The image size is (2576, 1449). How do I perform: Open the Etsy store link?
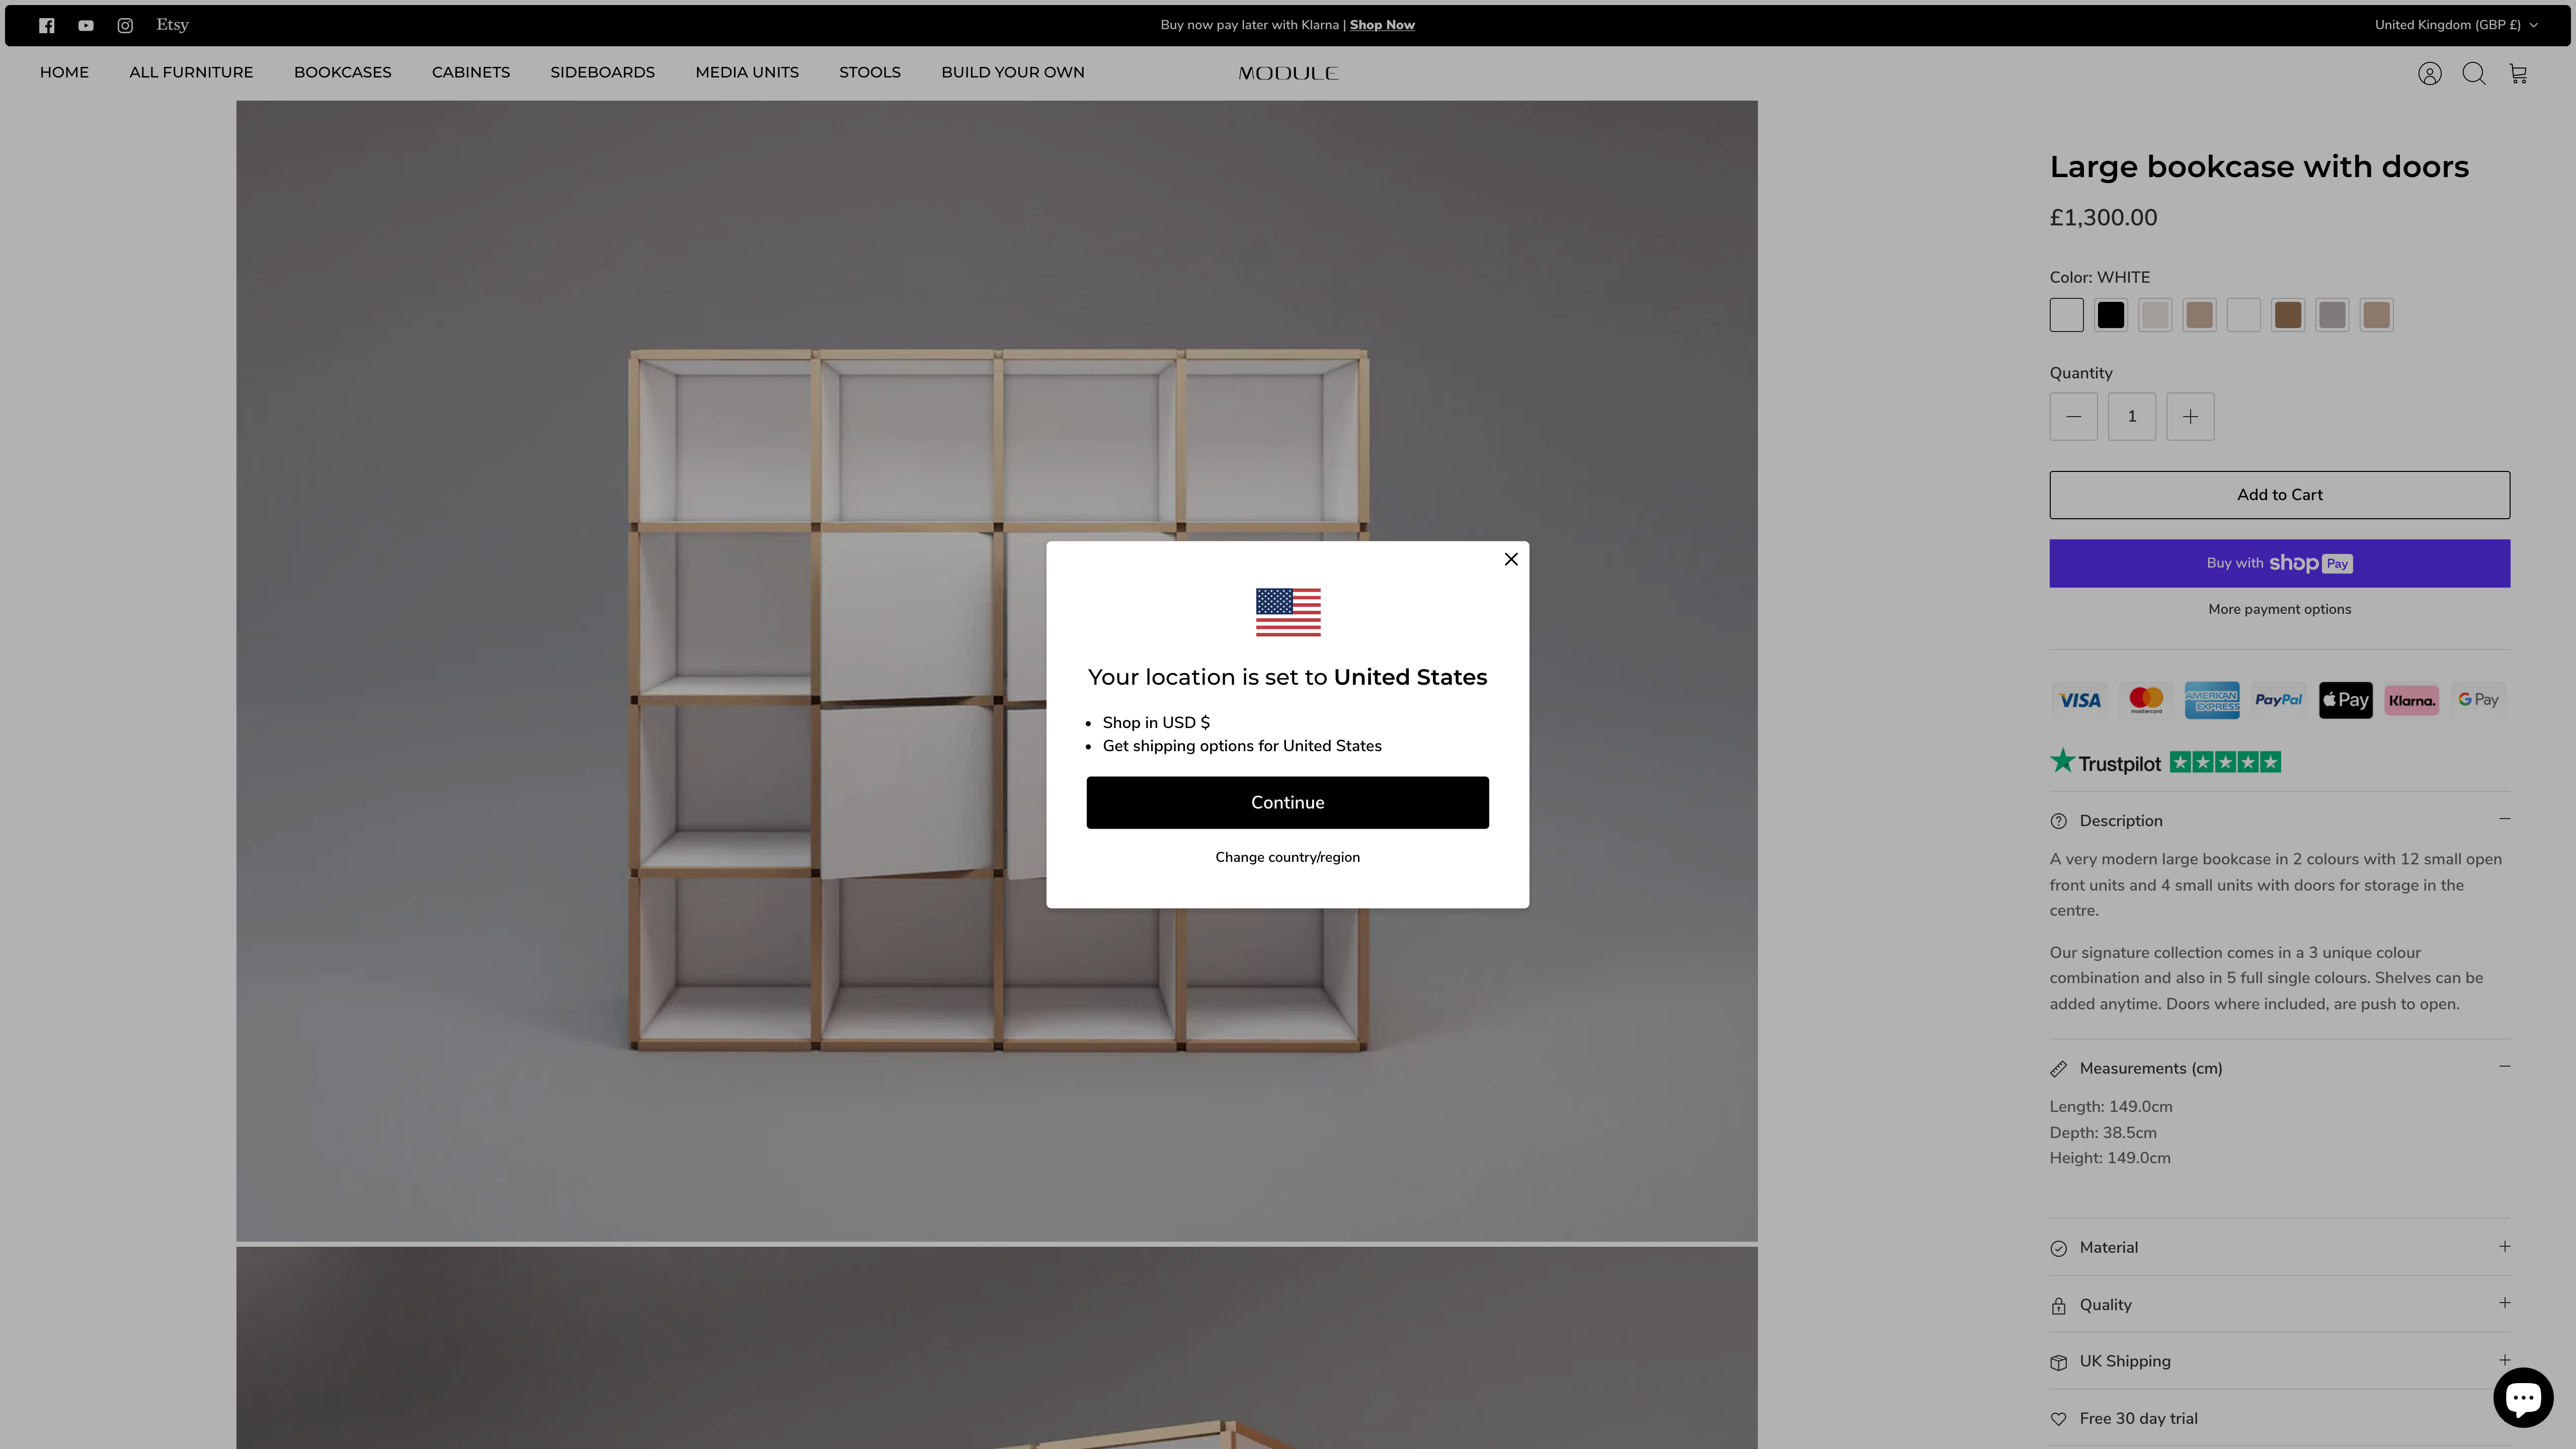(x=172, y=25)
